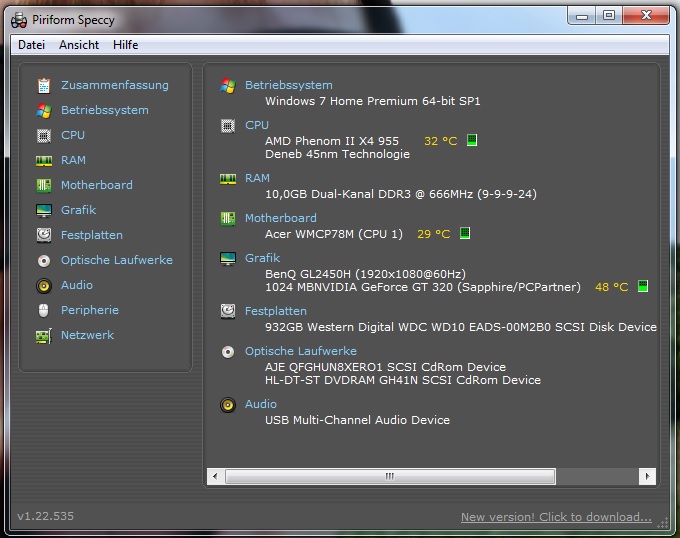Click the Festplatten drive icon in summary panel
Viewport: 680px width, 538px height.
228,311
